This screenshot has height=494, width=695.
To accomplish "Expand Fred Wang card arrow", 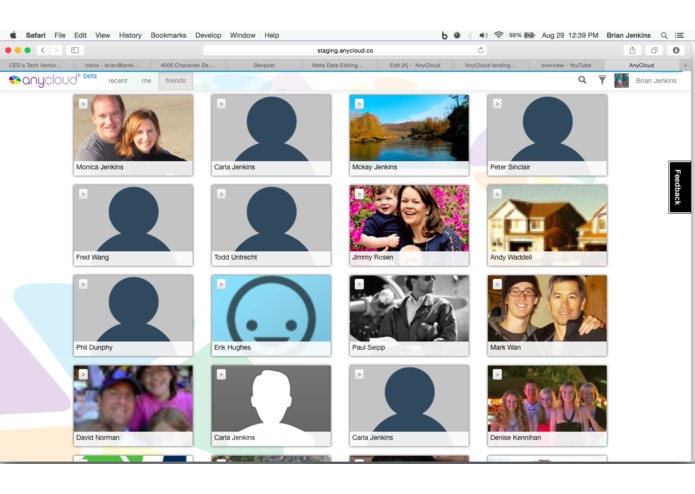I will [83, 194].
